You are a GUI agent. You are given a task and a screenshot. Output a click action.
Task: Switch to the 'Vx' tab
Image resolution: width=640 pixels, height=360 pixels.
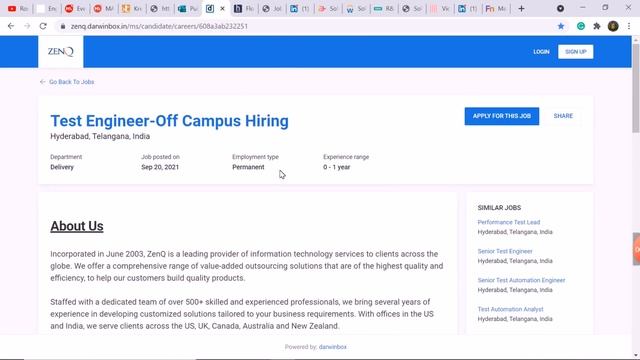440,9
